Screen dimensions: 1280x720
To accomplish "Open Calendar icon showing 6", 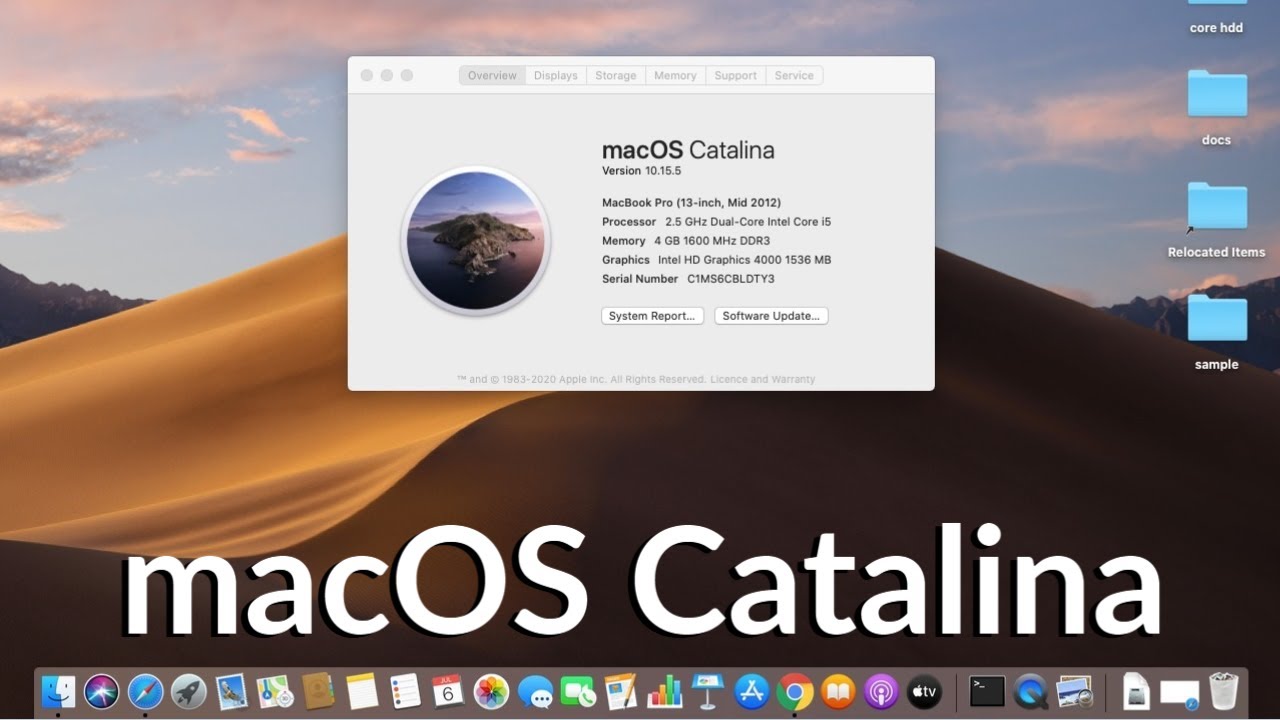I will pos(448,691).
